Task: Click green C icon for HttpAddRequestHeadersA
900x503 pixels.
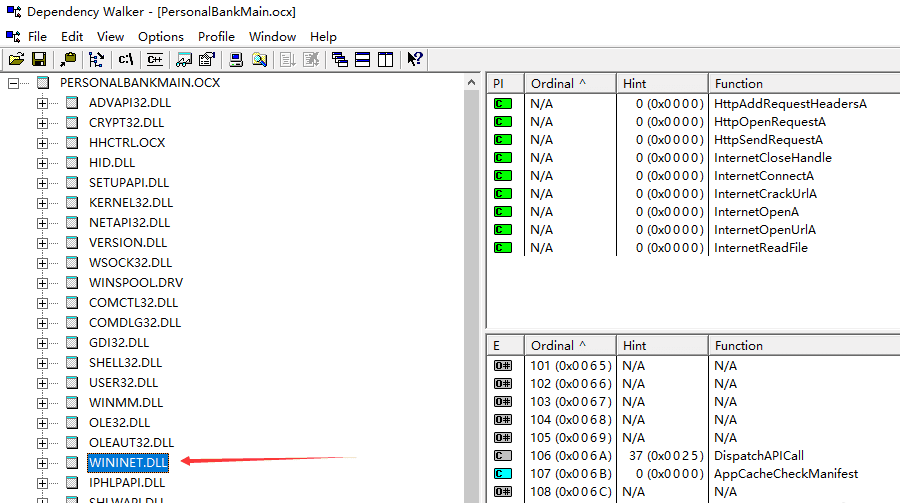Action: pyautogui.click(x=503, y=104)
